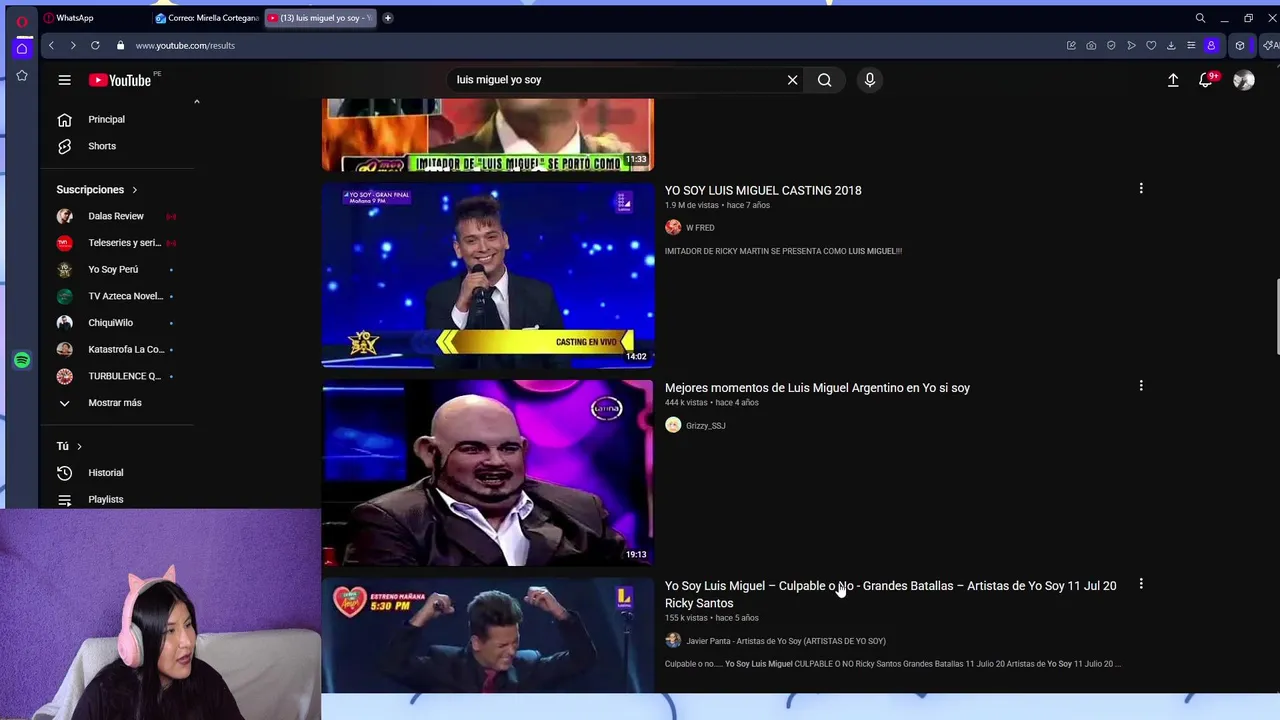The width and height of the screenshot is (1280, 720).
Task: Clear the search box with the X
Action: tap(792, 80)
